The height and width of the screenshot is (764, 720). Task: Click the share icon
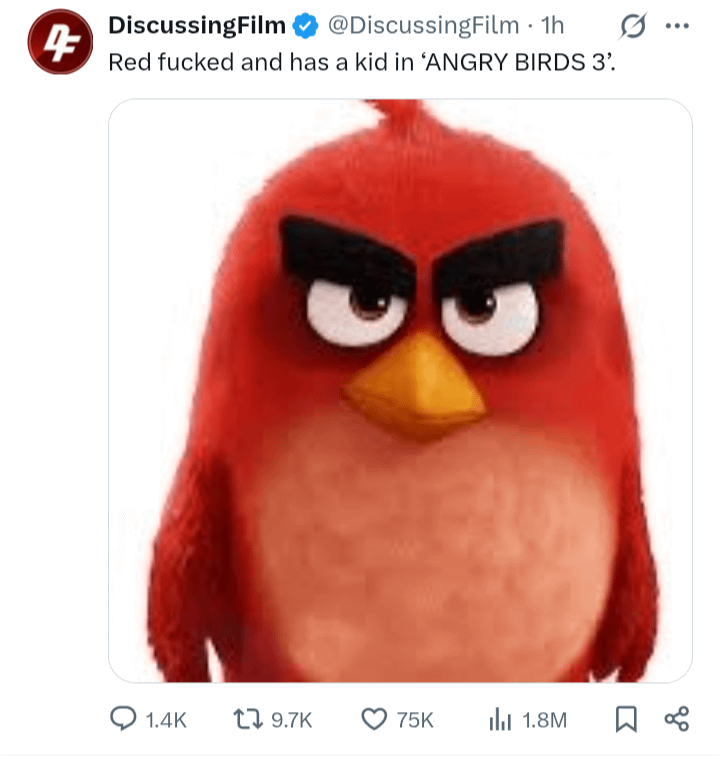677,719
